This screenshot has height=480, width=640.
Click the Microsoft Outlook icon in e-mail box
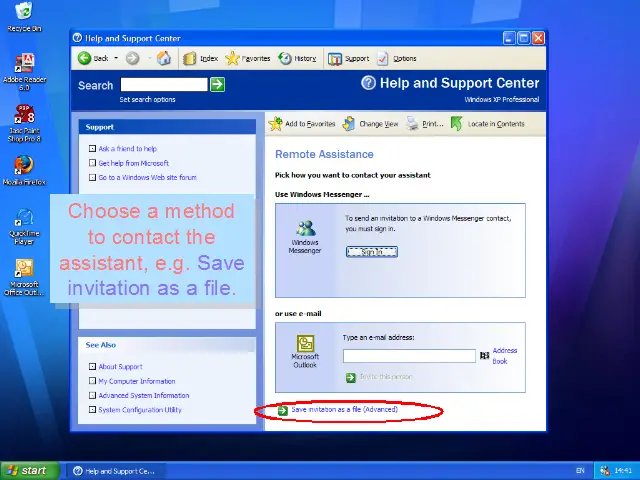point(305,344)
